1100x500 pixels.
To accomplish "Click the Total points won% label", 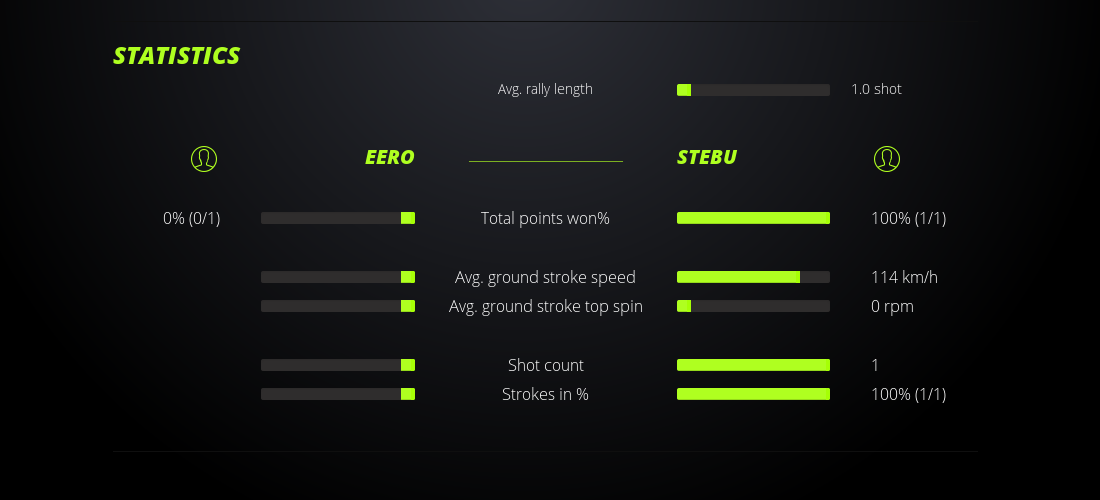I will pyautogui.click(x=545, y=218).
